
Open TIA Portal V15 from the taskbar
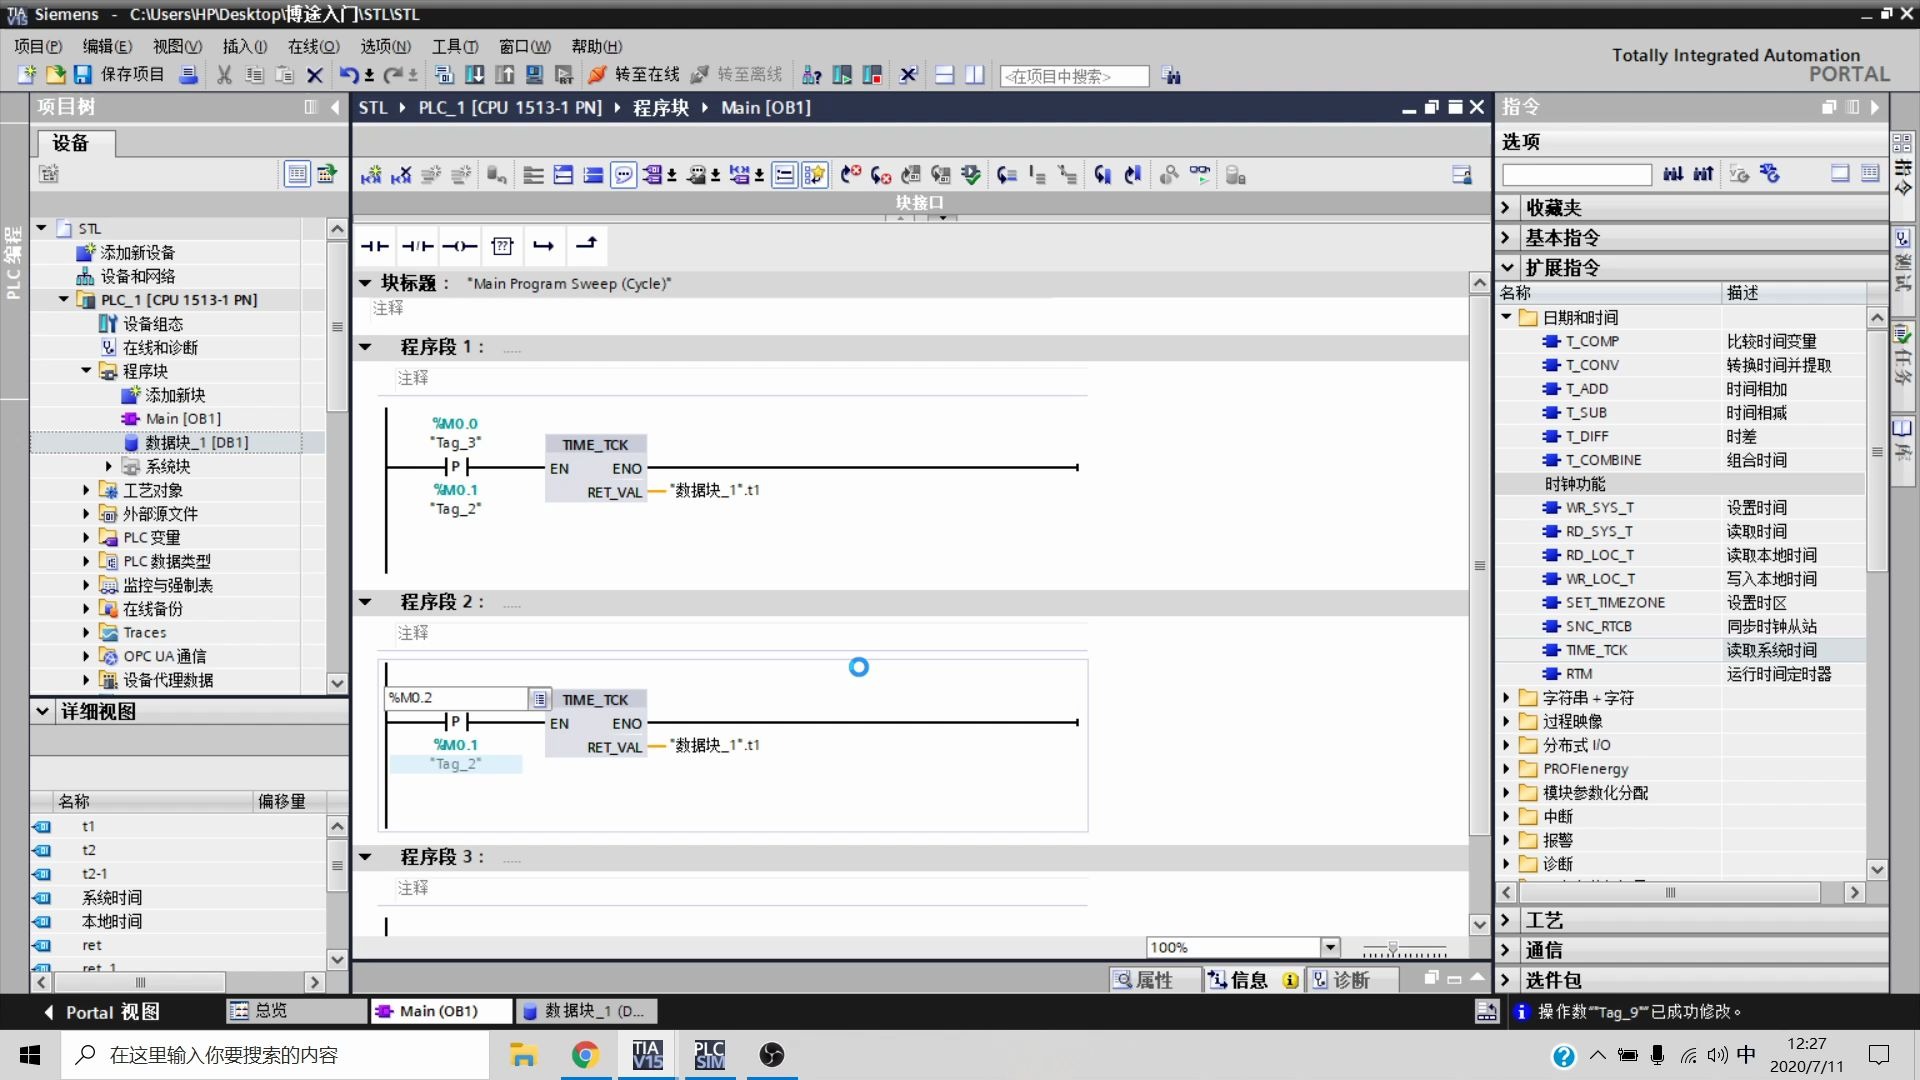(x=647, y=1055)
